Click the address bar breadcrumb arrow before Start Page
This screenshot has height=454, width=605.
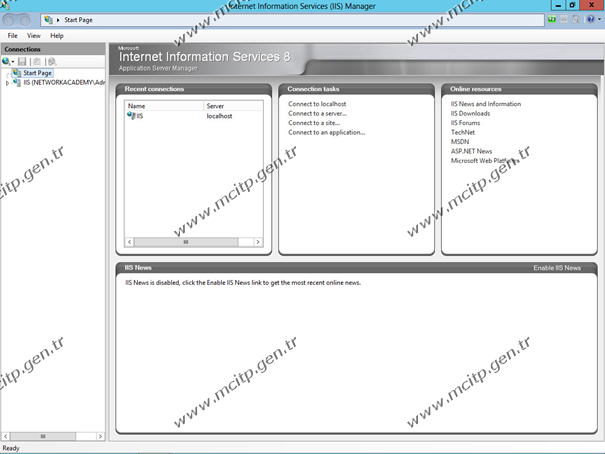click(x=58, y=20)
